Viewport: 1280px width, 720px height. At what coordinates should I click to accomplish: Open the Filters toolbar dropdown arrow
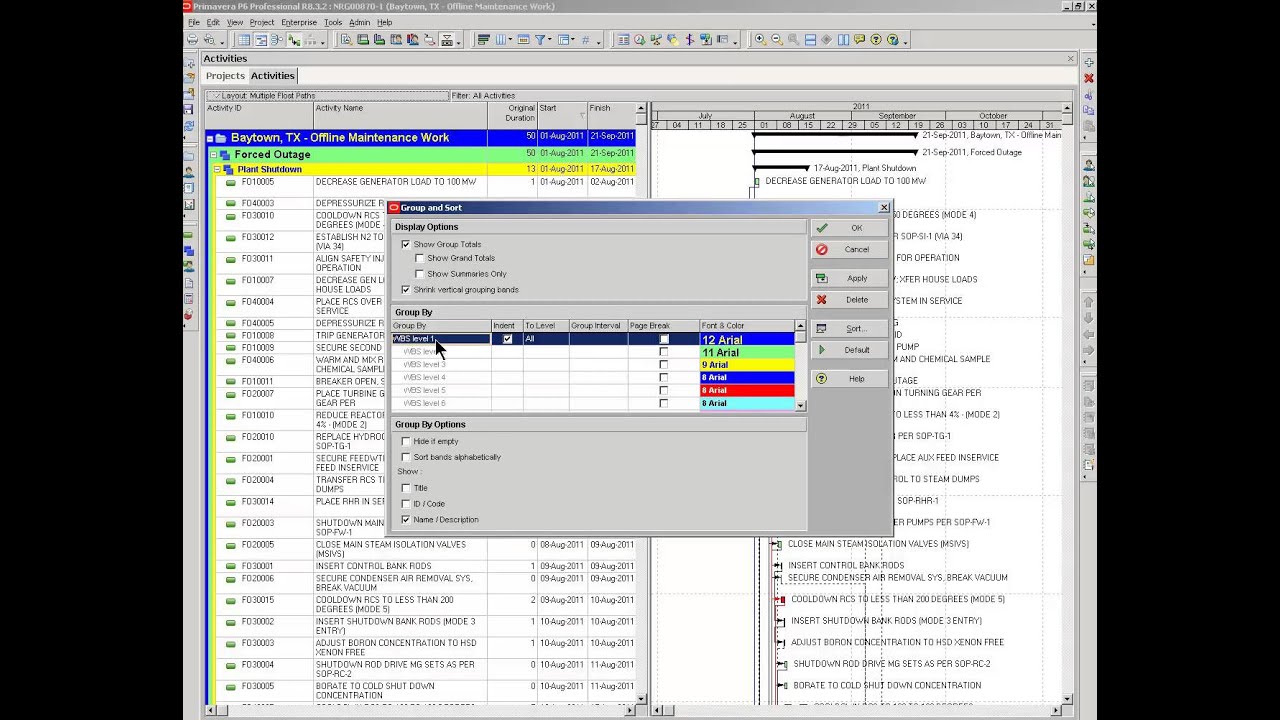point(550,40)
